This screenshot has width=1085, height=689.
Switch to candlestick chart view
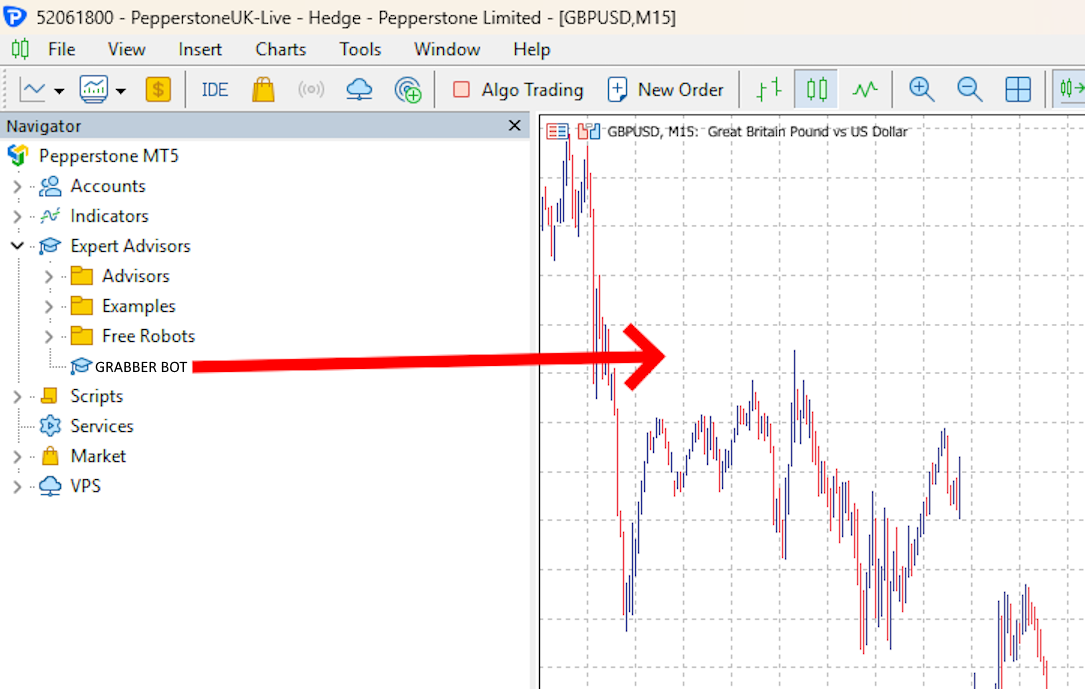[x=817, y=89]
